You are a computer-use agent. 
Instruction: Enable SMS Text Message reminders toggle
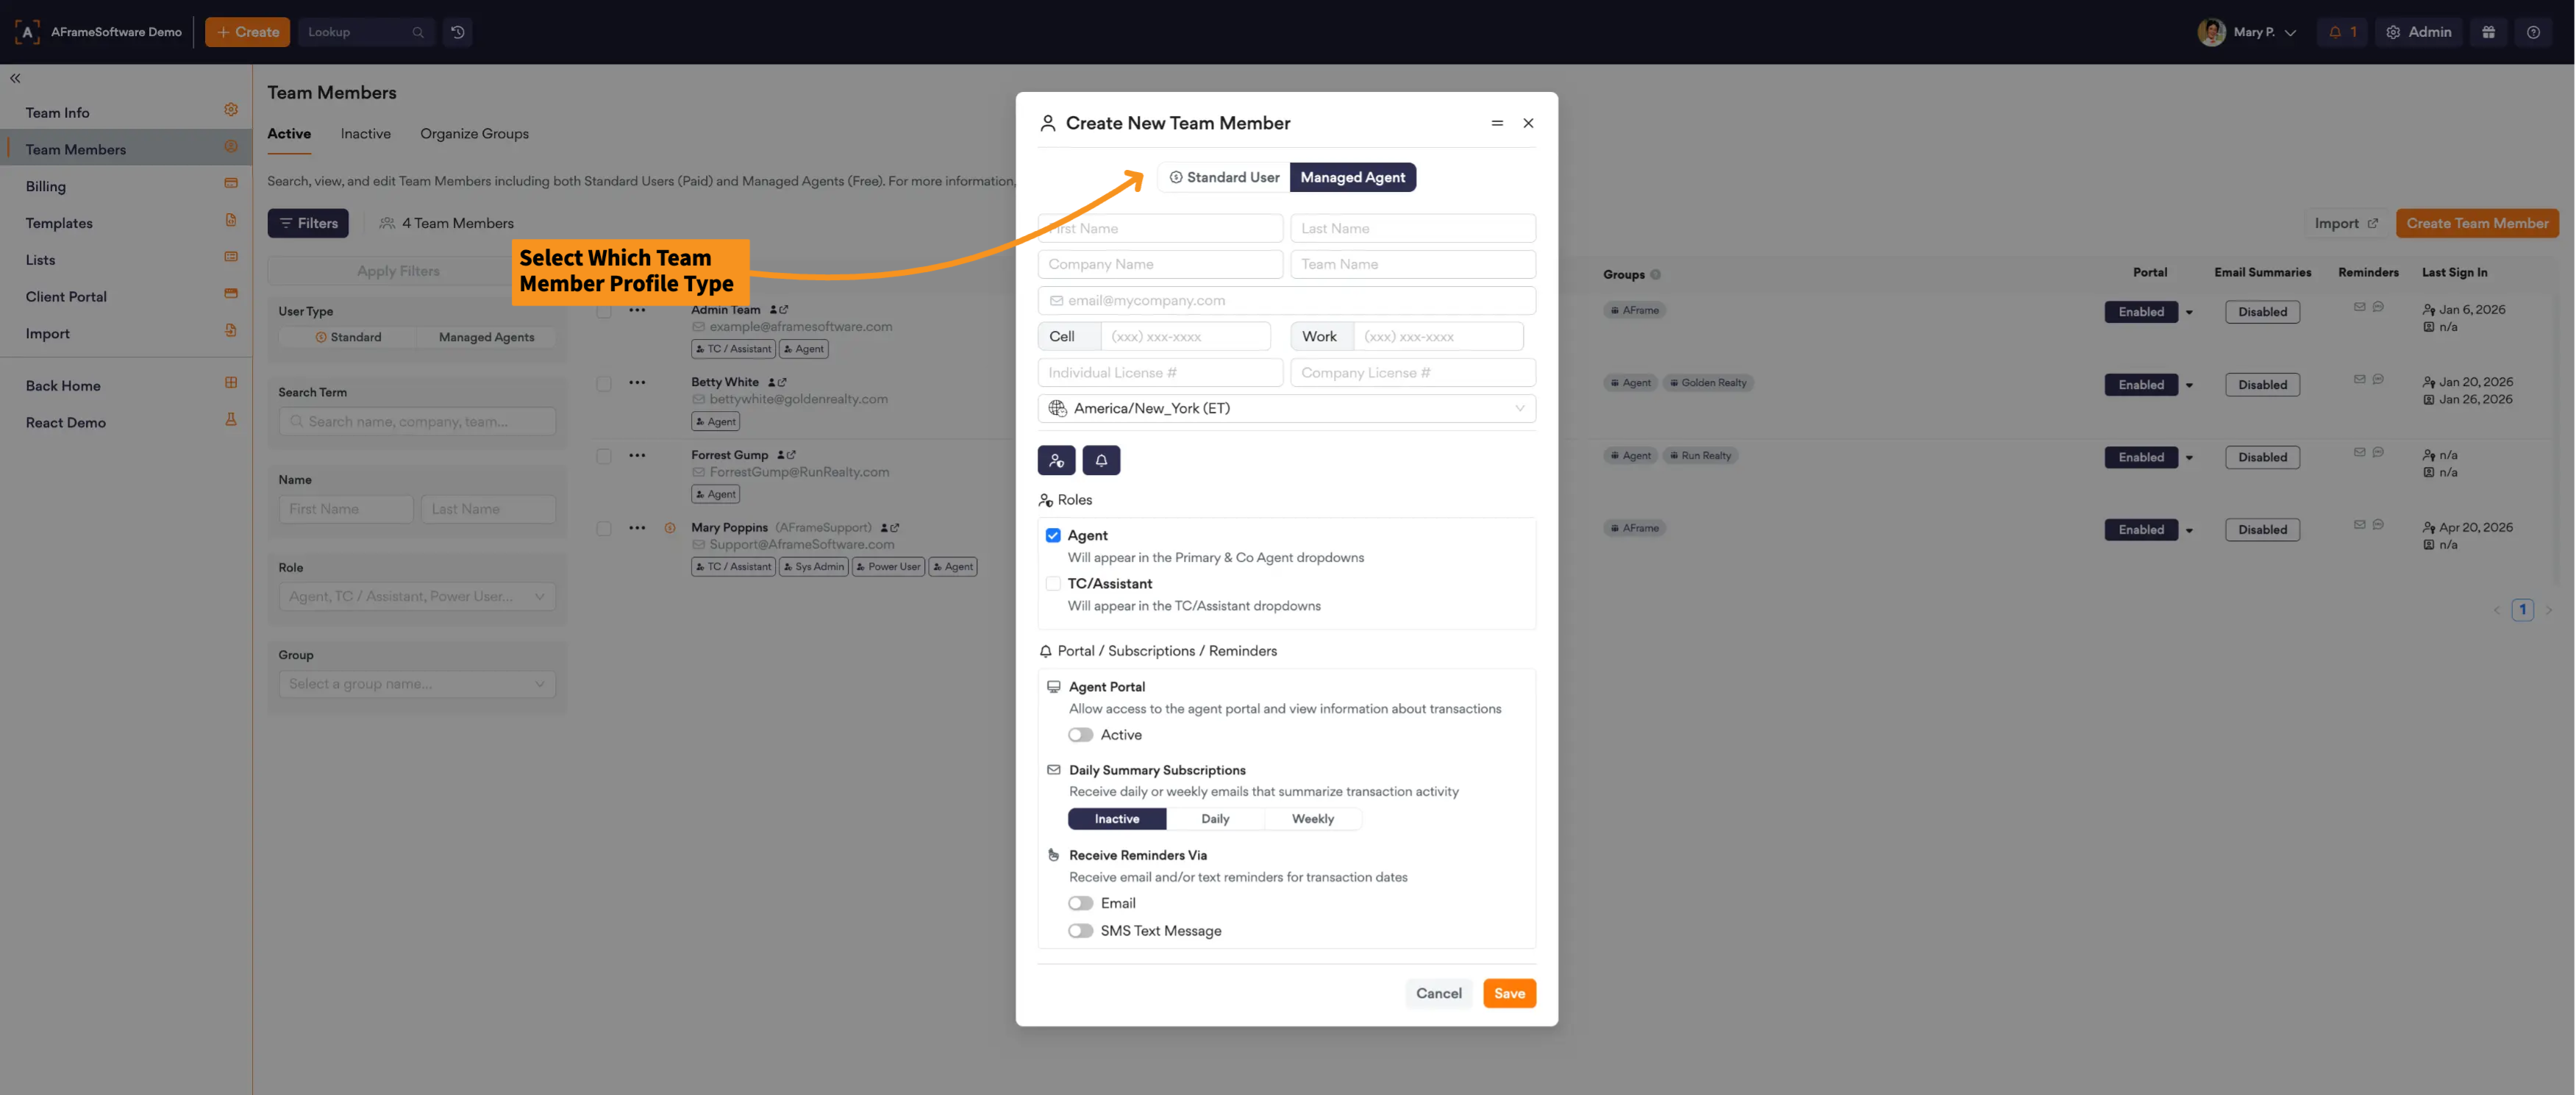(x=1080, y=931)
